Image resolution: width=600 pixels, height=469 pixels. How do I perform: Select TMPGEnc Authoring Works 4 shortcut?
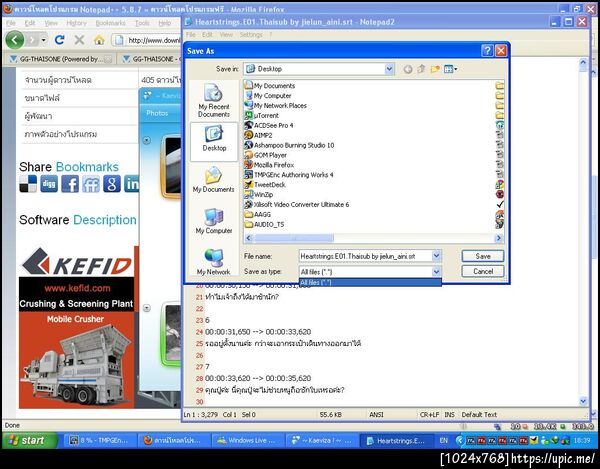coord(289,175)
